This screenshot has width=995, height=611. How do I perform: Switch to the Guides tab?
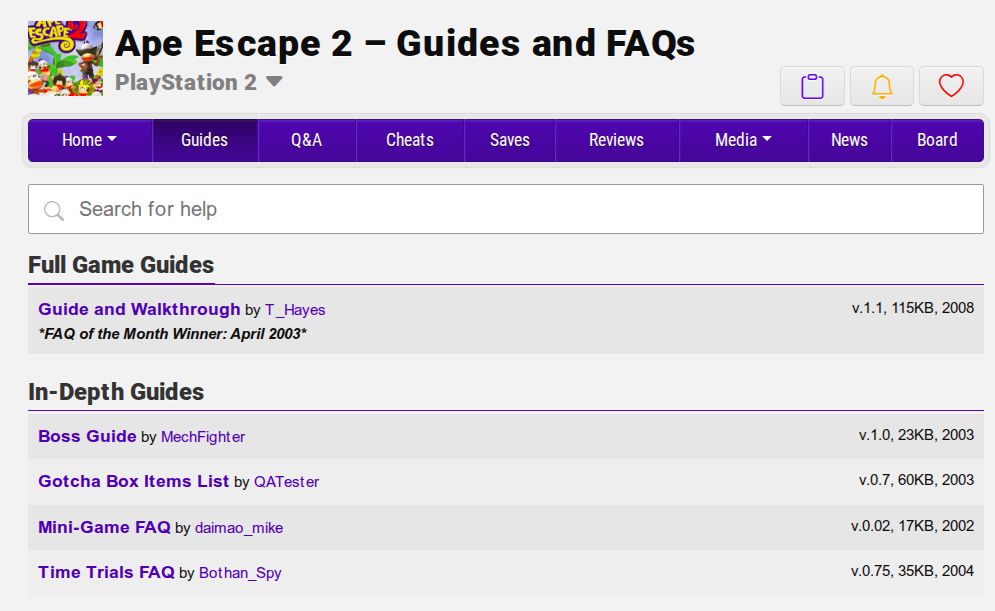(204, 140)
